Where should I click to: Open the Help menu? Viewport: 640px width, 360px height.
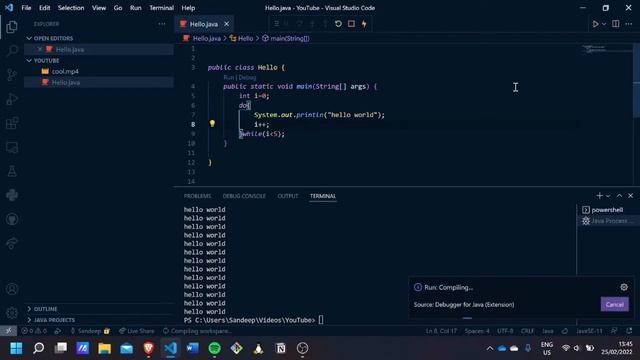click(188, 8)
